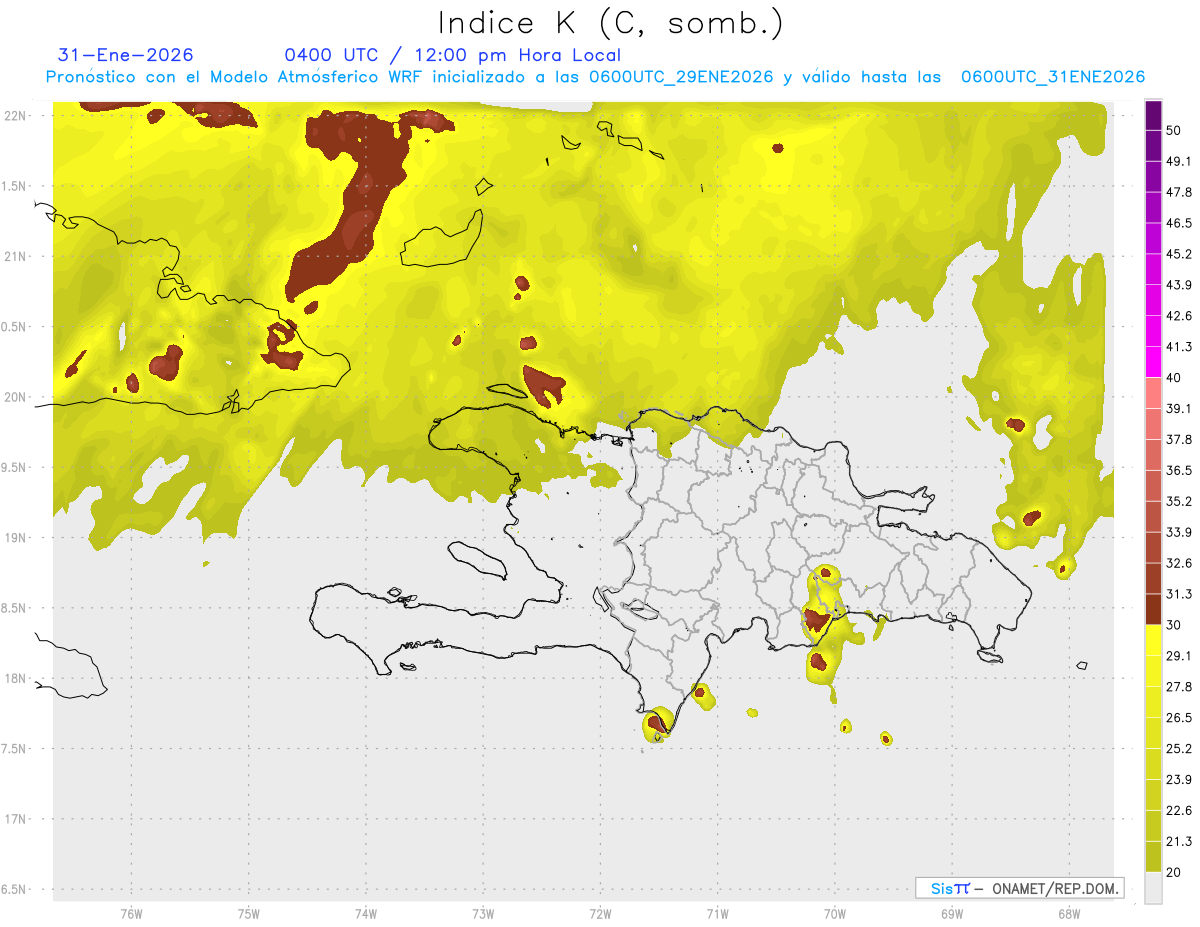This screenshot has width=1200, height=927.
Task: Click colorbar value "42.6"
Action: tap(1178, 316)
